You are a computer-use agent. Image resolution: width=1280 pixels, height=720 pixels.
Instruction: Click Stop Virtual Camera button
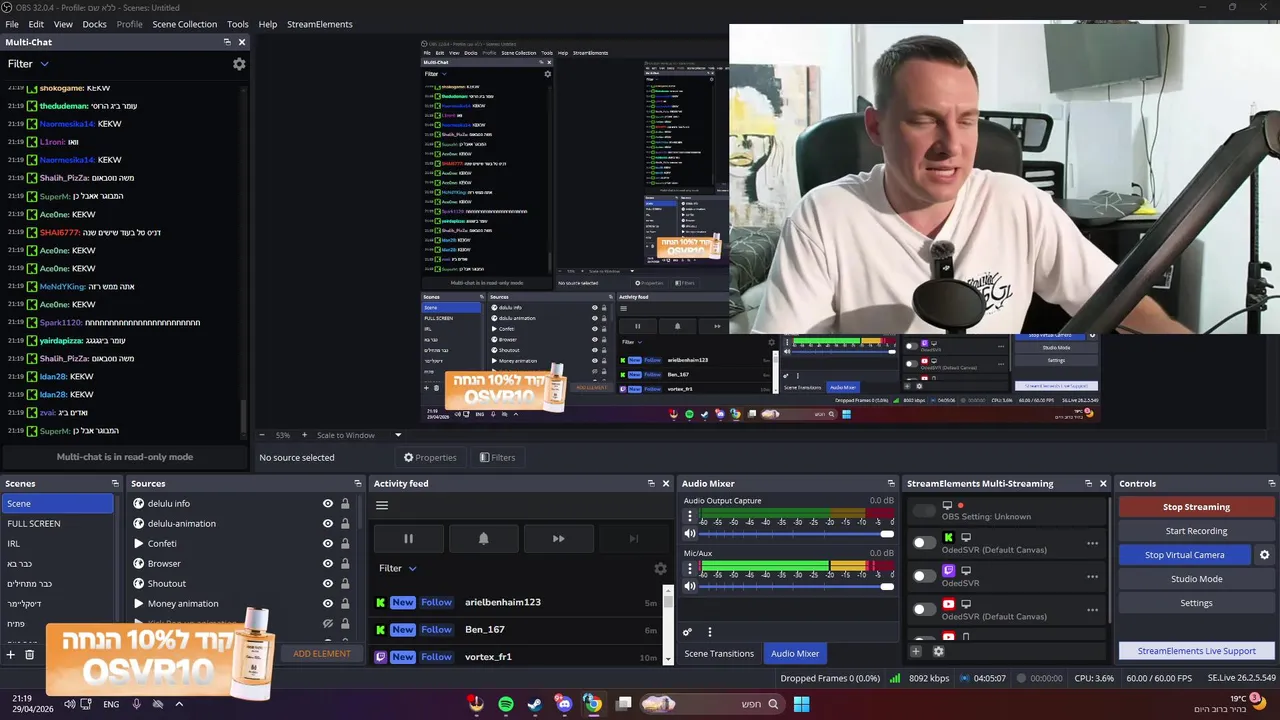(x=1184, y=555)
